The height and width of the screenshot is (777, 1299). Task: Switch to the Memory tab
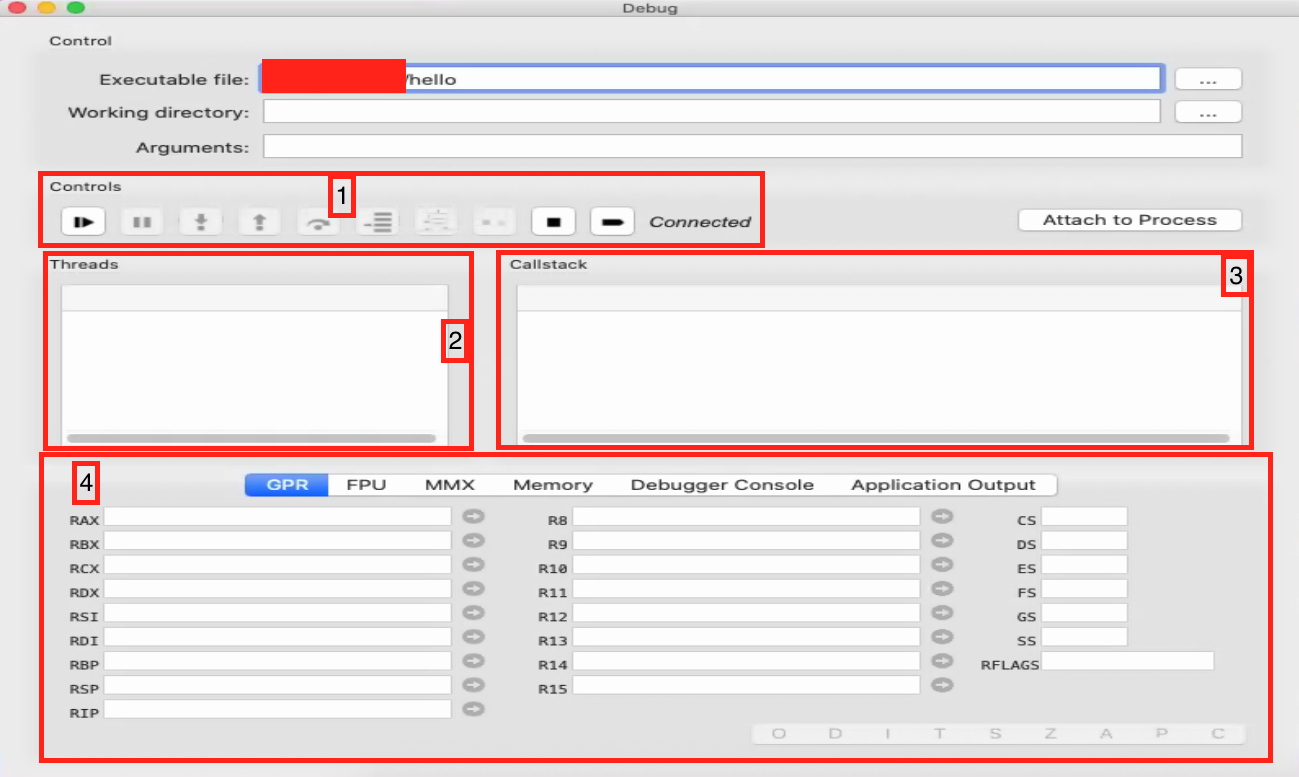(x=552, y=485)
